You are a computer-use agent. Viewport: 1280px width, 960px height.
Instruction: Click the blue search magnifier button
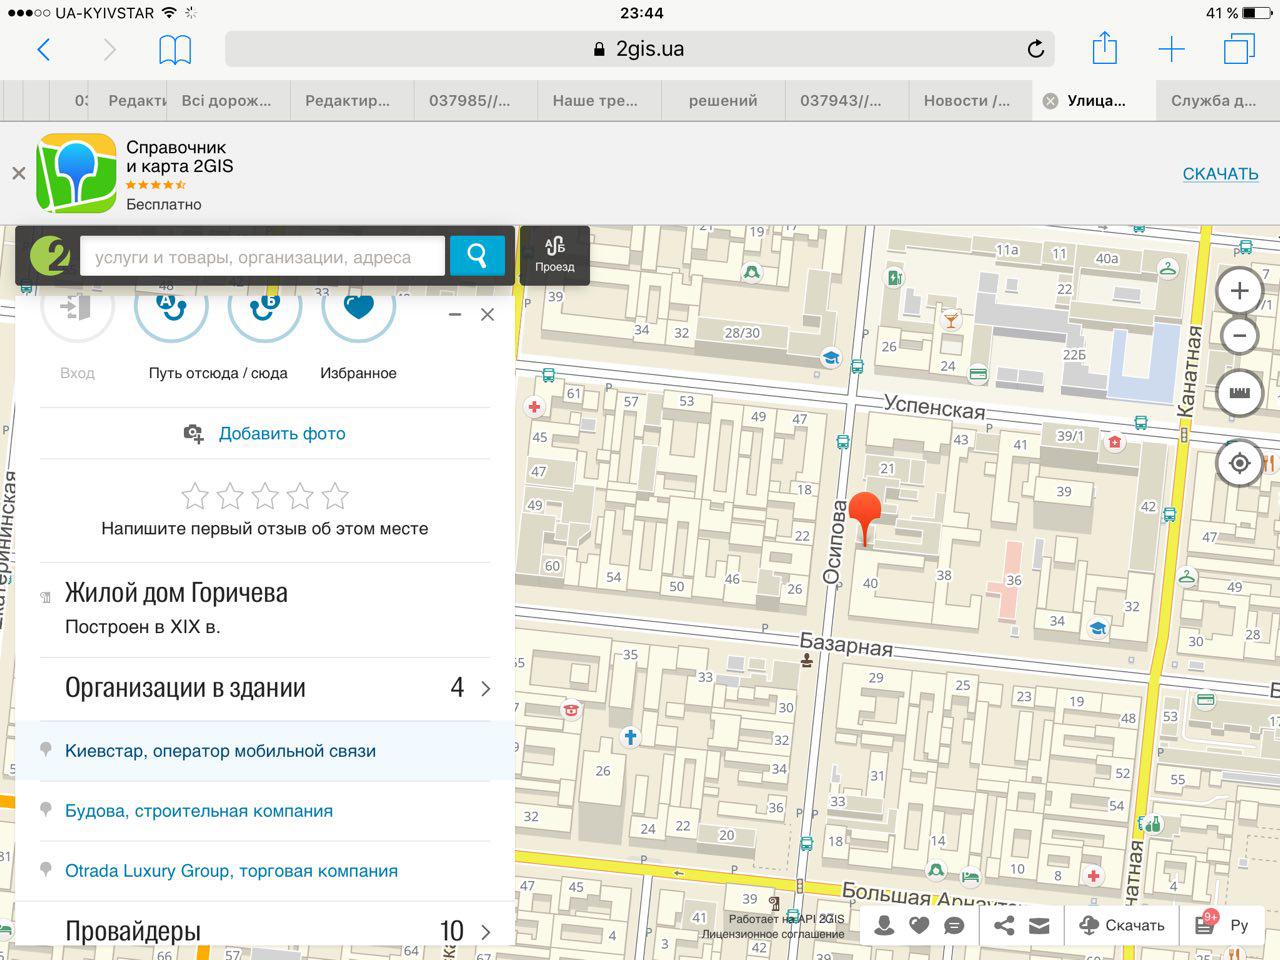pyautogui.click(x=477, y=256)
